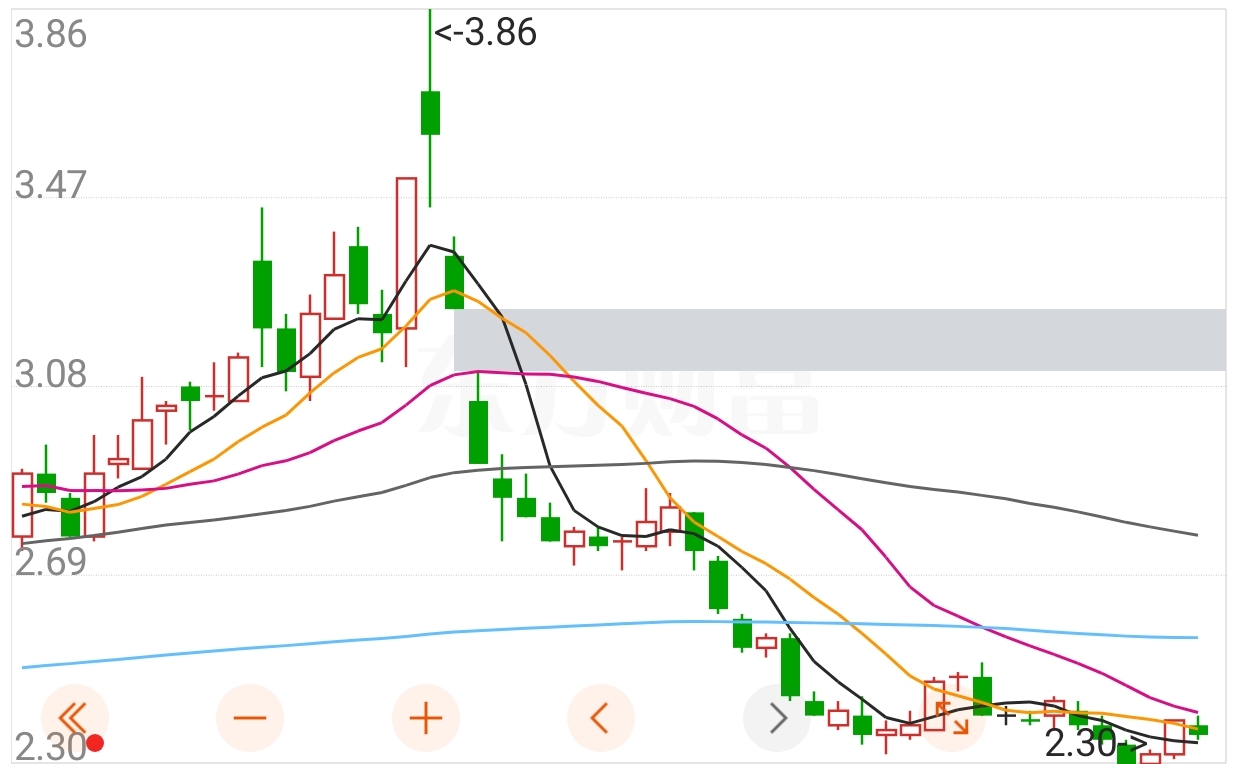The width and height of the screenshot is (1238, 764).
Task: Zoom out the chart with minus icon
Action: pos(250,717)
